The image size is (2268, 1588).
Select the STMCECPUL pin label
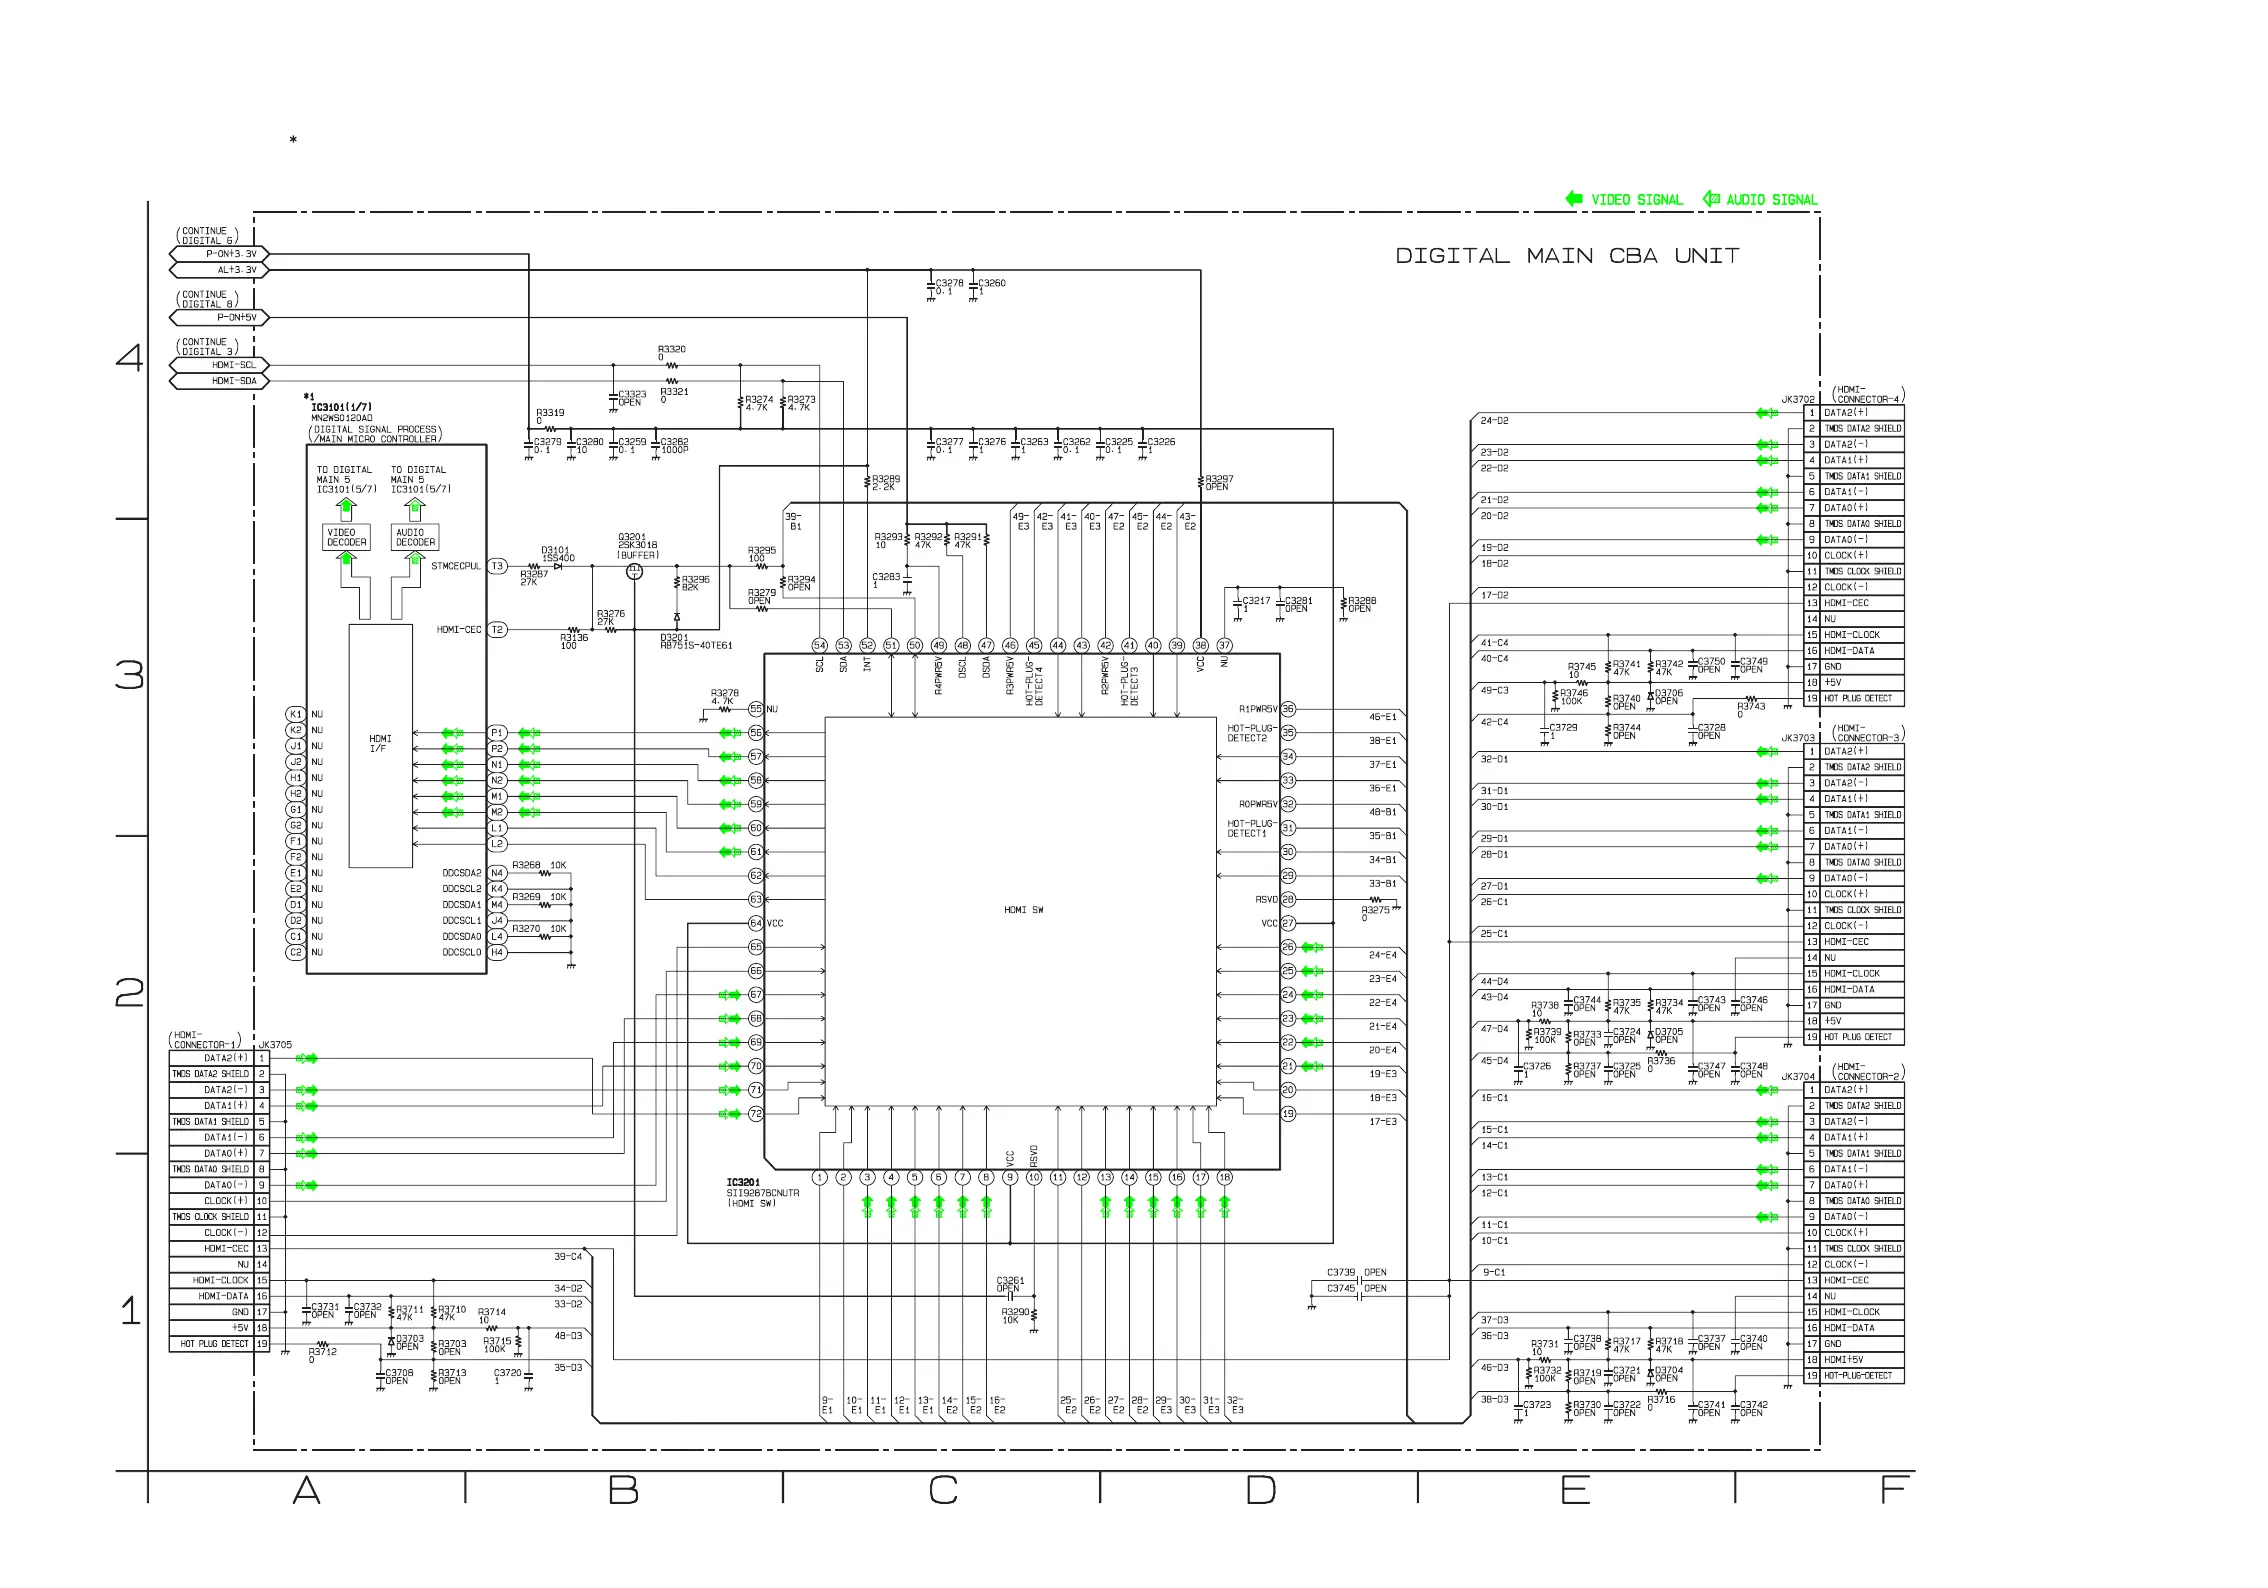pyautogui.click(x=456, y=566)
